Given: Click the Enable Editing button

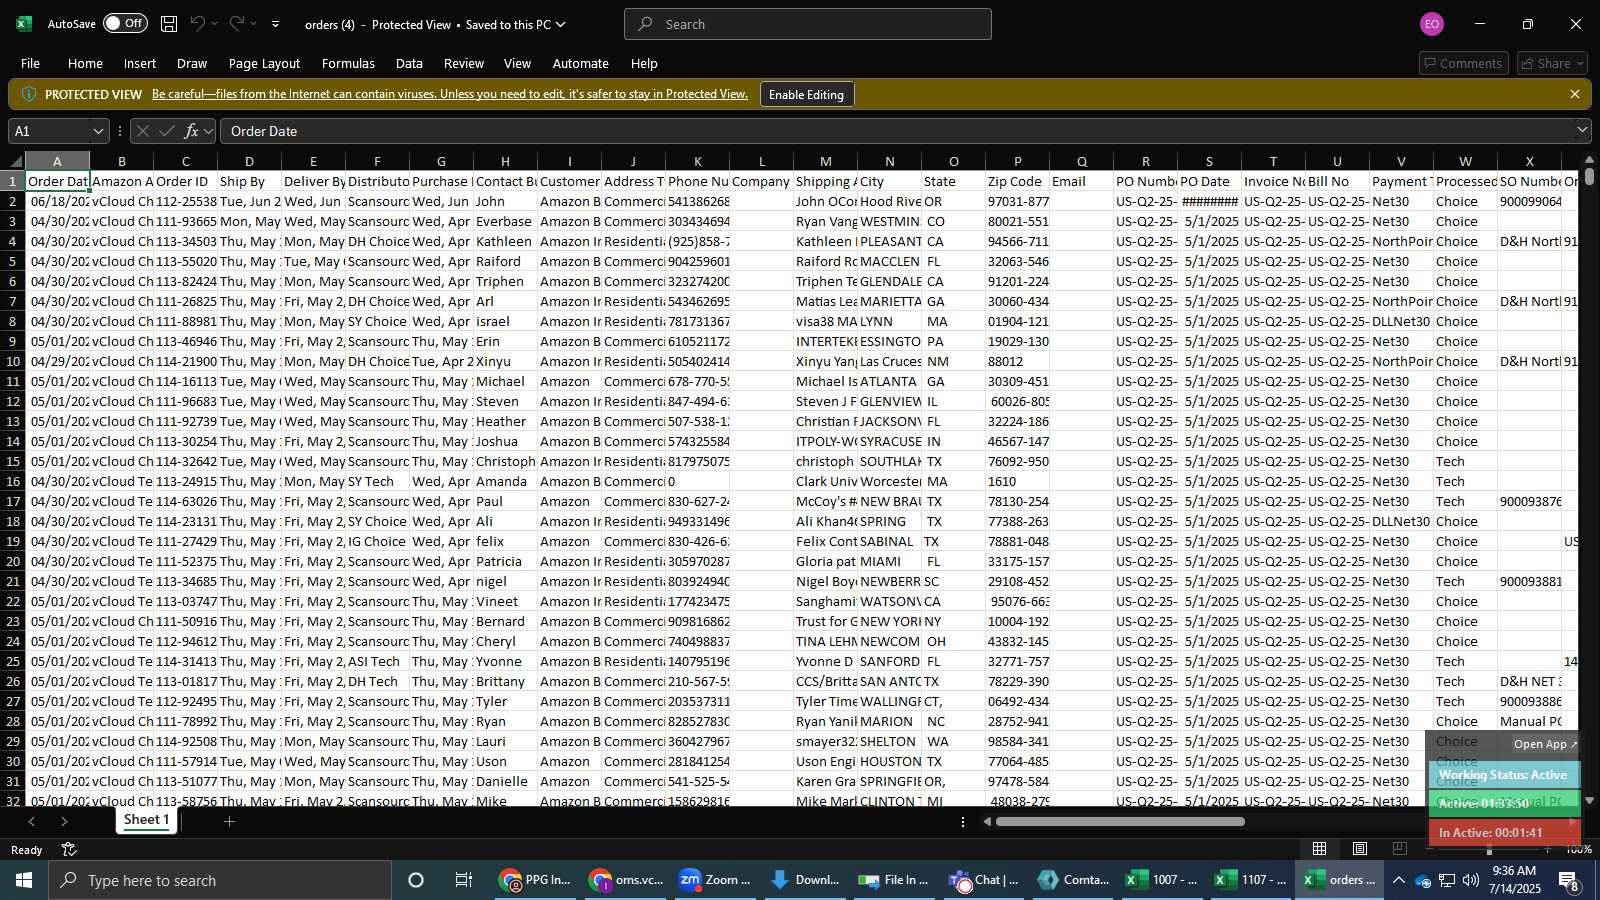Looking at the screenshot, I should click(806, 94).
